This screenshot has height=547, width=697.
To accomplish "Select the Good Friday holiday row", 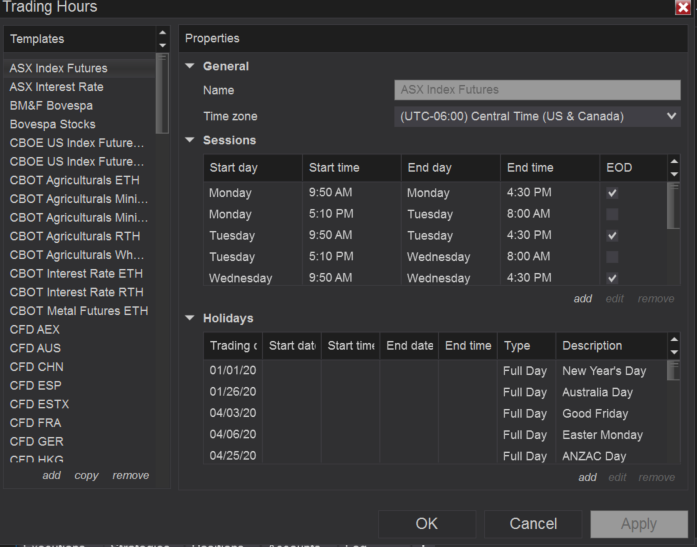I will pyautogui.click(x=436, y=413).
